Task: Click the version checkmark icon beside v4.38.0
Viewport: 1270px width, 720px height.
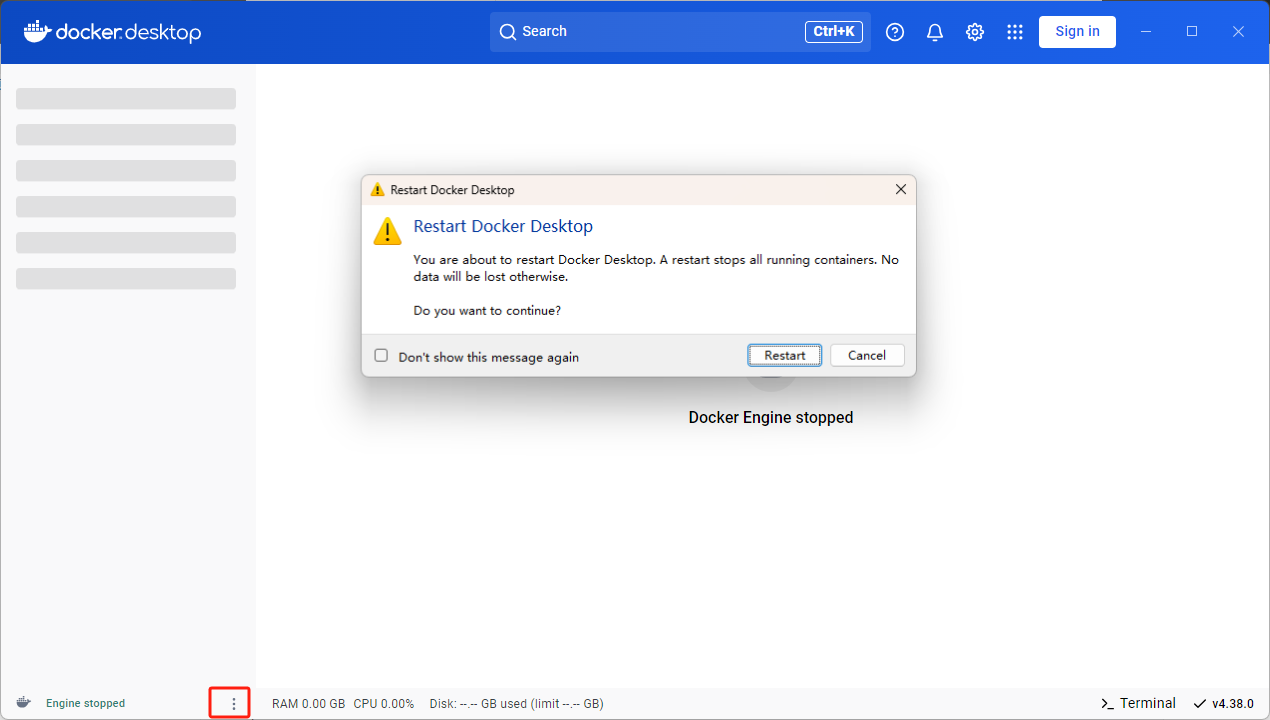Action: 1199,703
